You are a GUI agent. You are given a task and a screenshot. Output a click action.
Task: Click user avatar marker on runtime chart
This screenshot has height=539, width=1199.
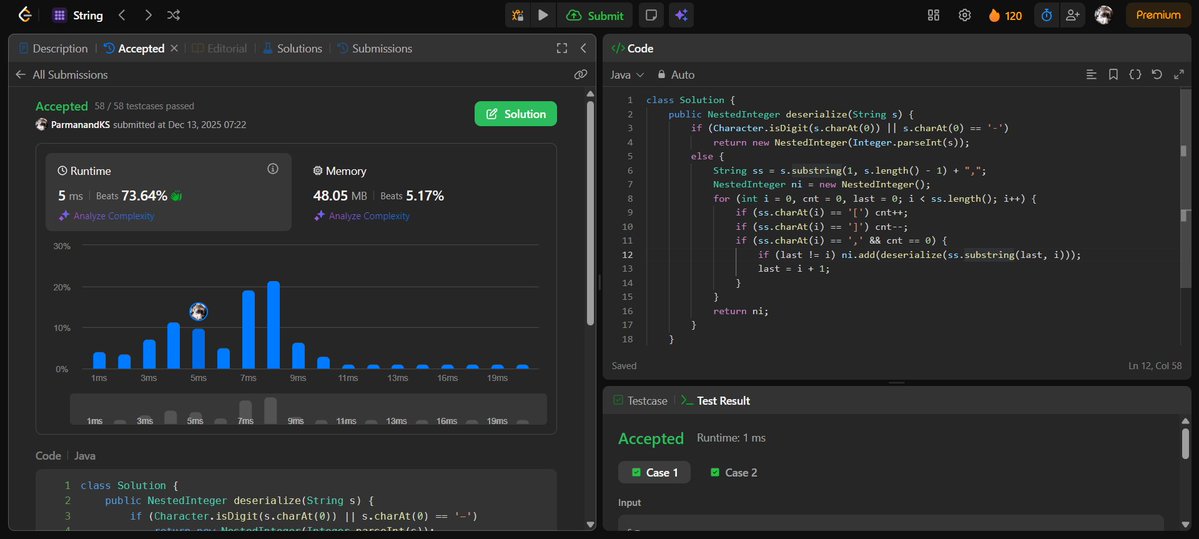(199, 311)
